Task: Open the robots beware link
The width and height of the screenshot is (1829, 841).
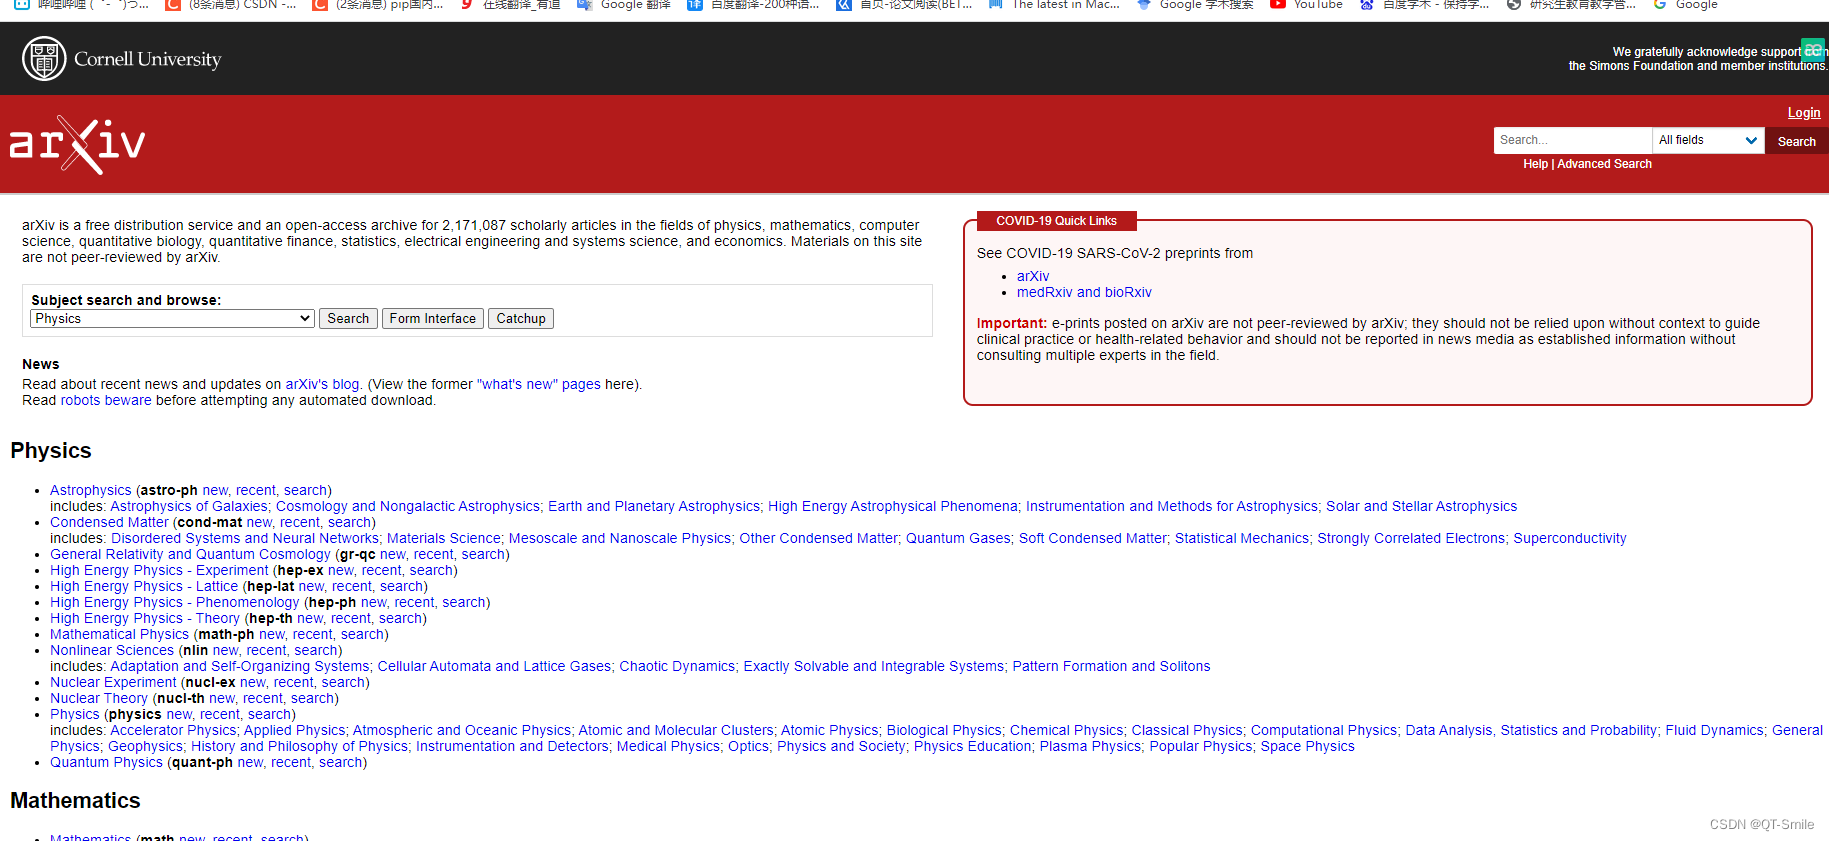Action: pyautogui.click(x=106, y=400)
